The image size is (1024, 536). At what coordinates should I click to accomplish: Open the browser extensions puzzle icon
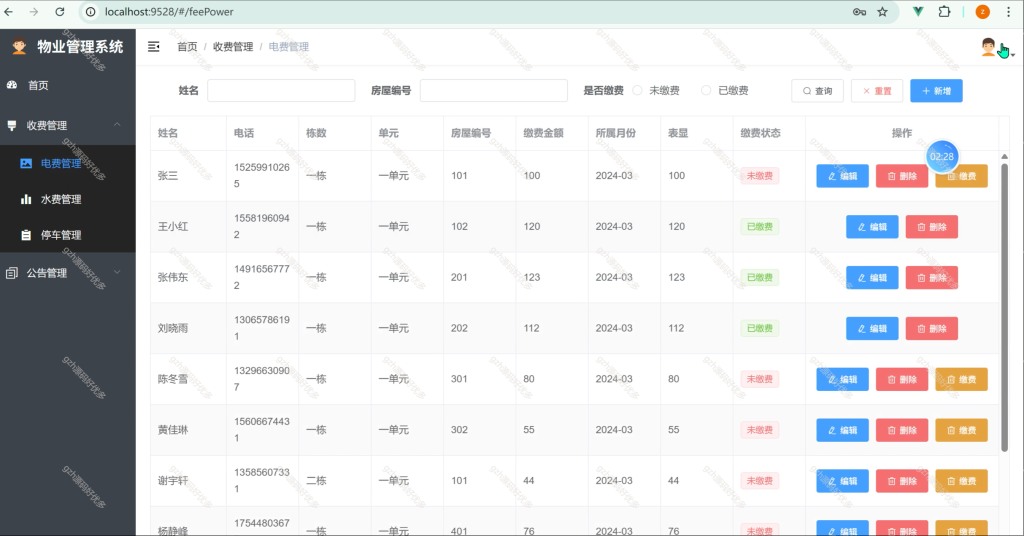click(944, 12)
